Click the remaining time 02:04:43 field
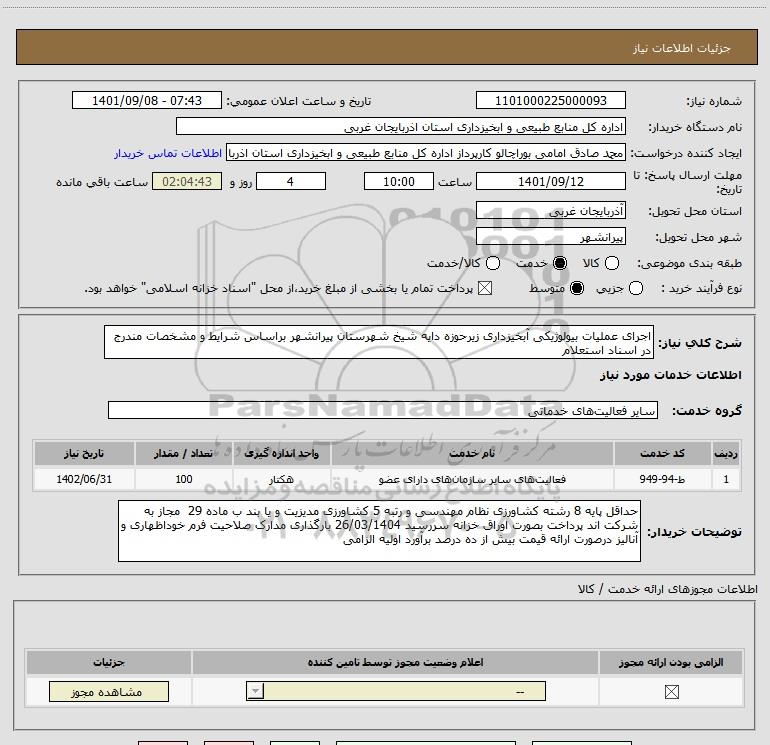The height and width of the screenshot is (745, 770). 187,181
